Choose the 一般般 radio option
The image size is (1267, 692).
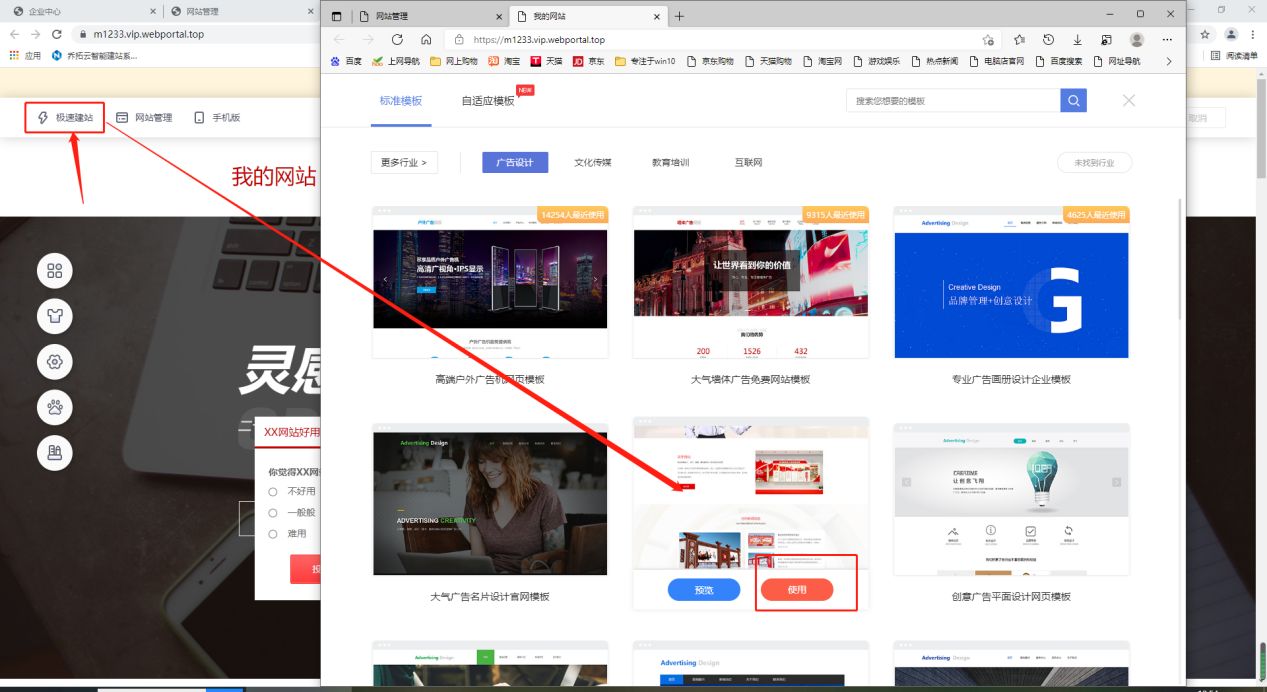[273, 512]
